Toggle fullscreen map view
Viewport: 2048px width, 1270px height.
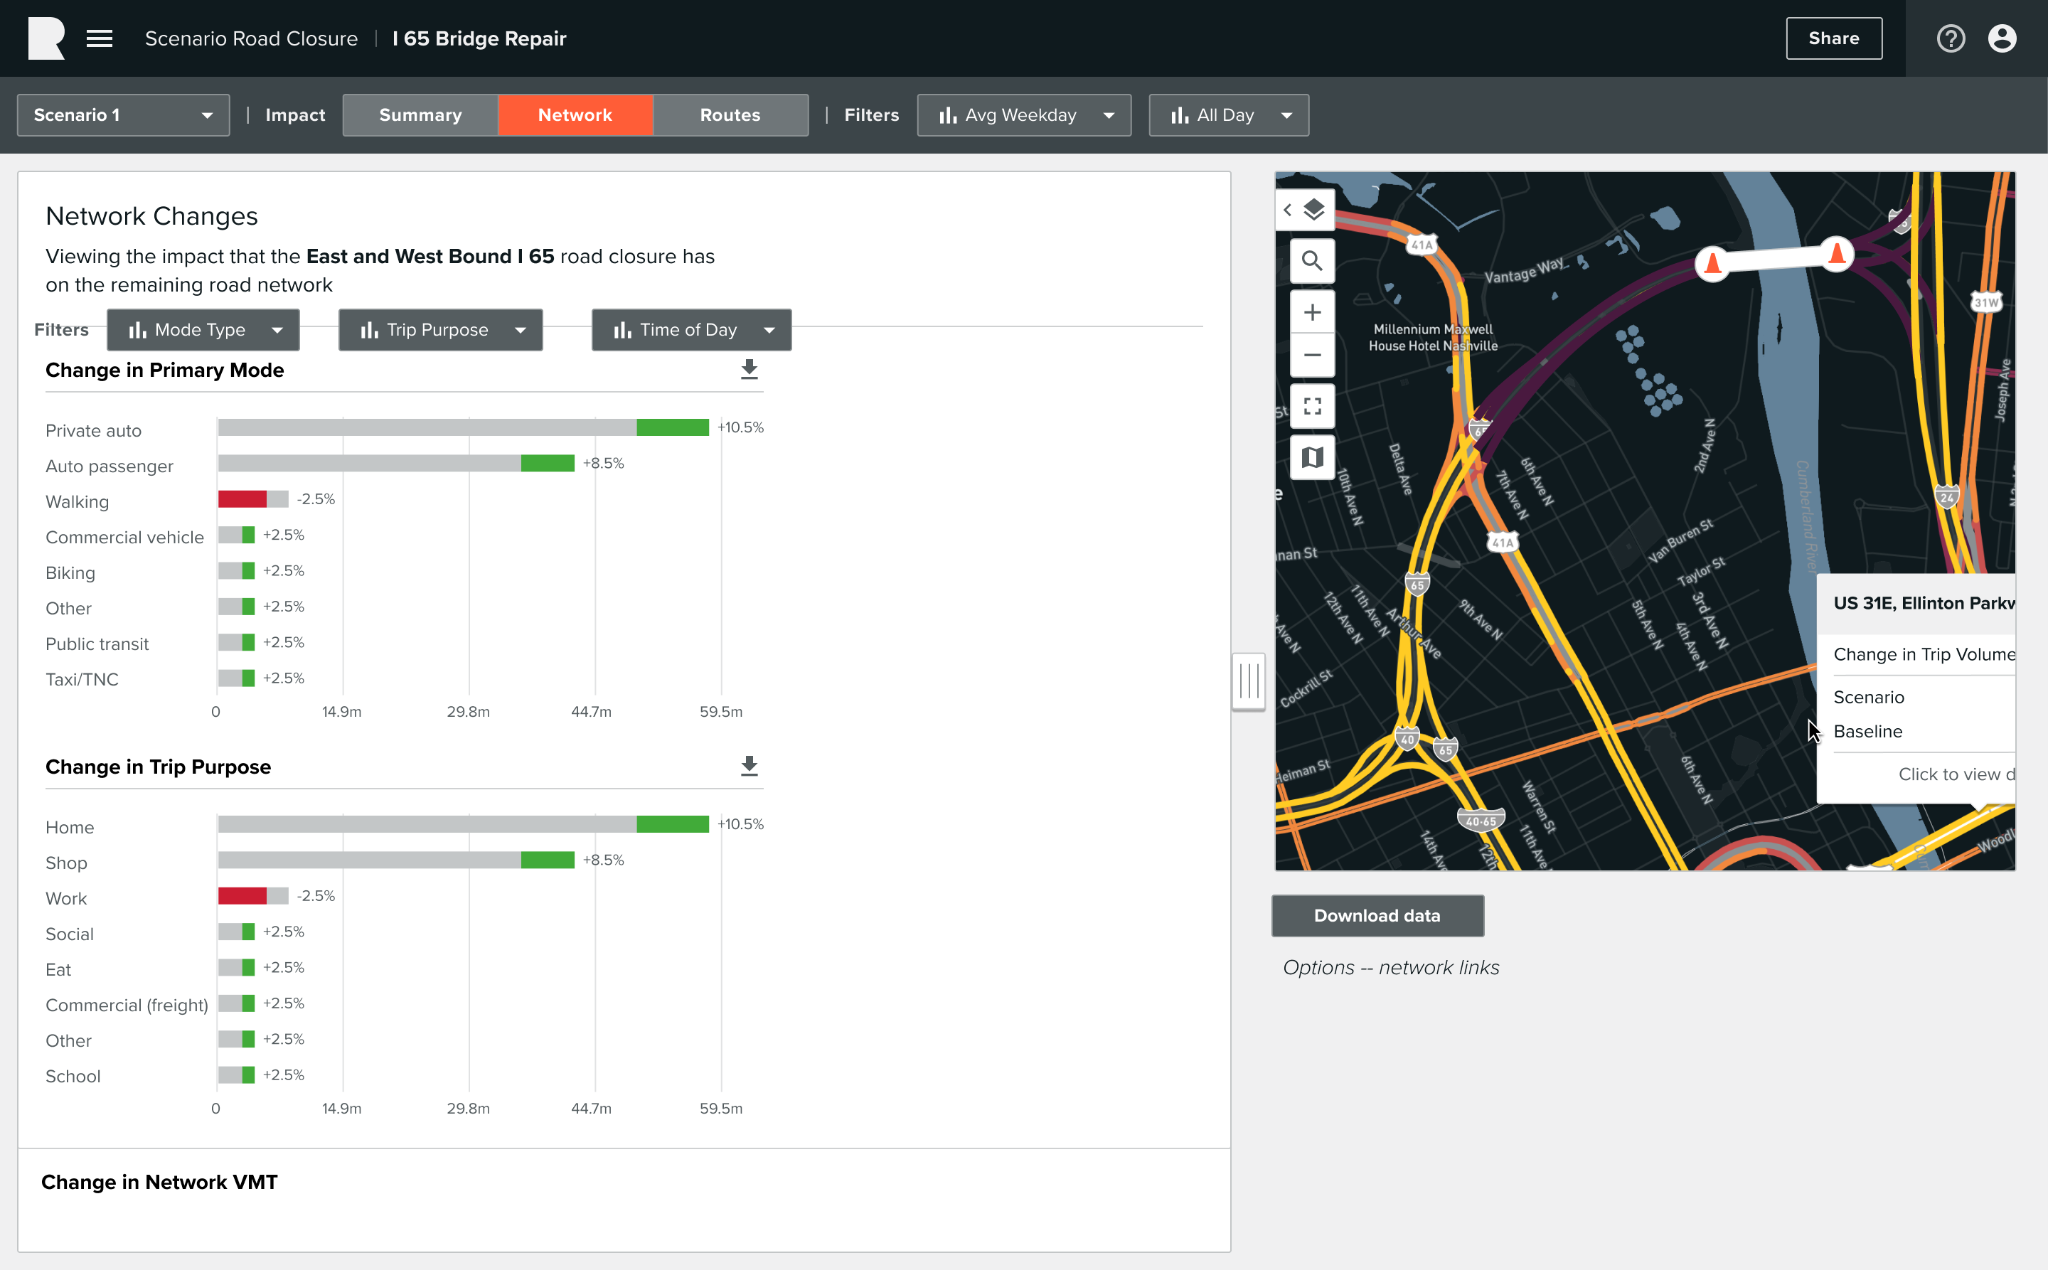click(1312, 406)
